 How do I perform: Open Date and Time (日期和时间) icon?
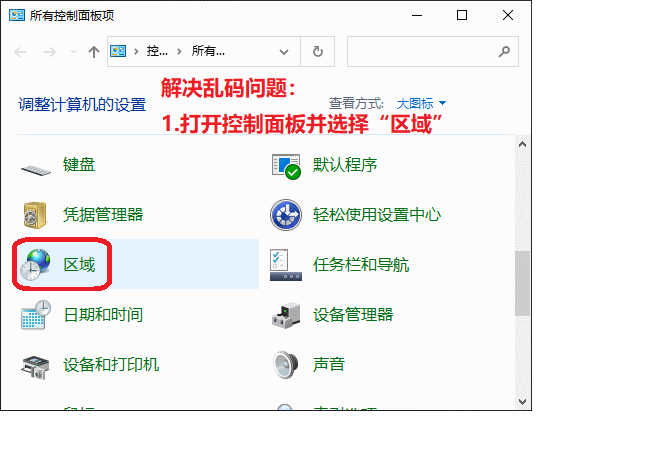pos(36,315)
